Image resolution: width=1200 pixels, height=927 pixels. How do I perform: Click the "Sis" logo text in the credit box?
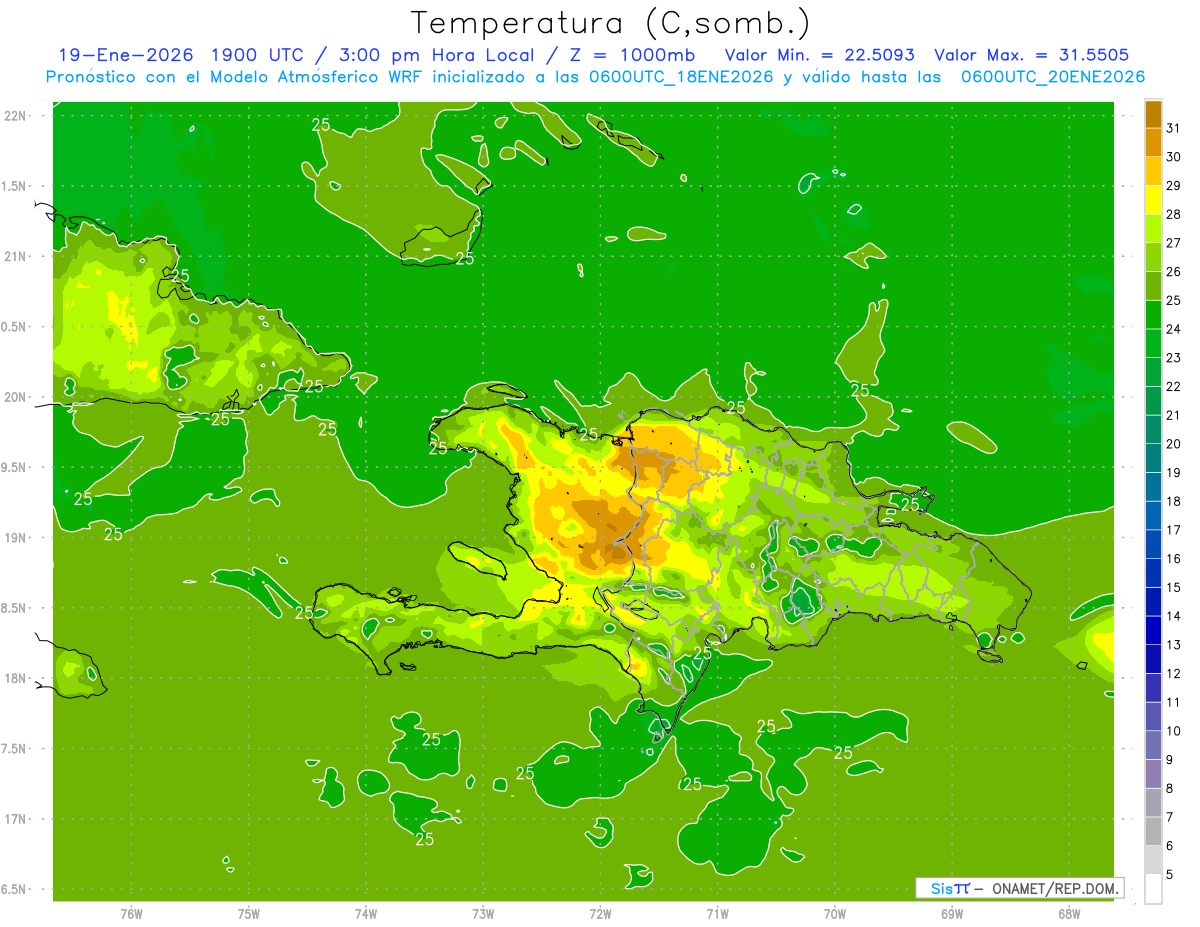941,888
